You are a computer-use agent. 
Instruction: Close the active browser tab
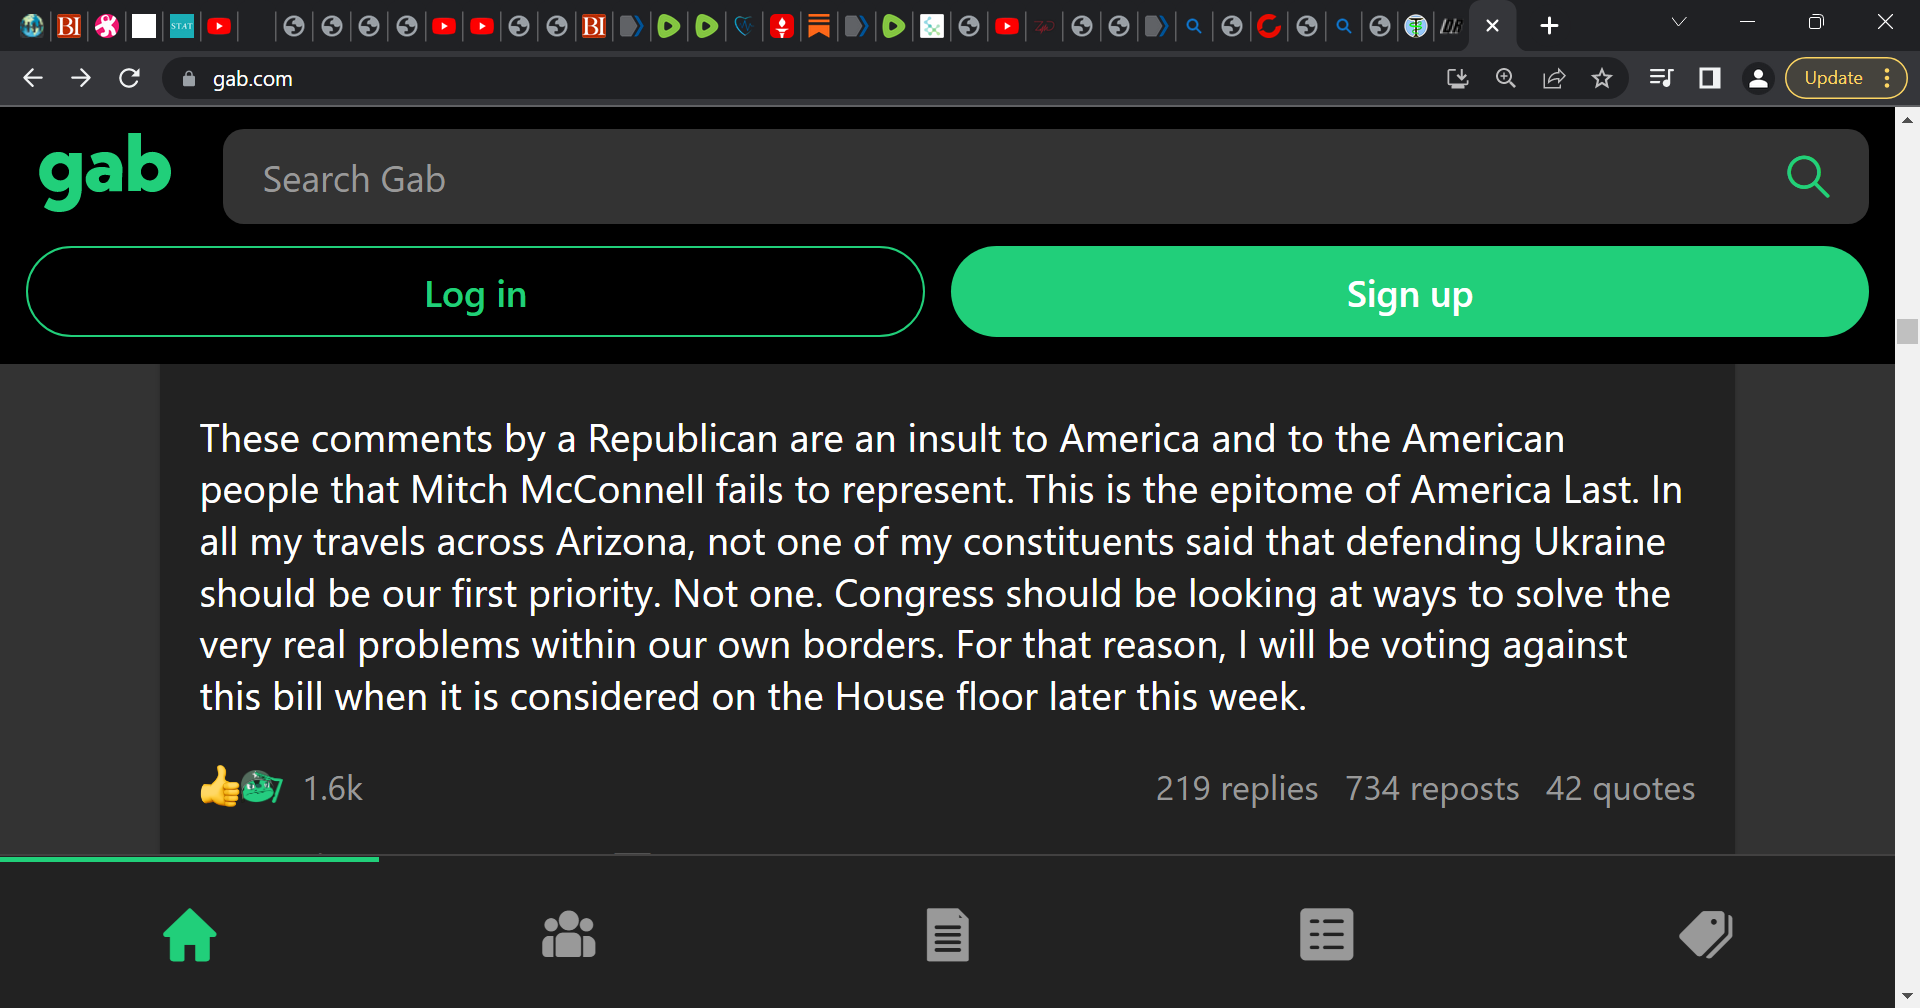click(1492, 26)
